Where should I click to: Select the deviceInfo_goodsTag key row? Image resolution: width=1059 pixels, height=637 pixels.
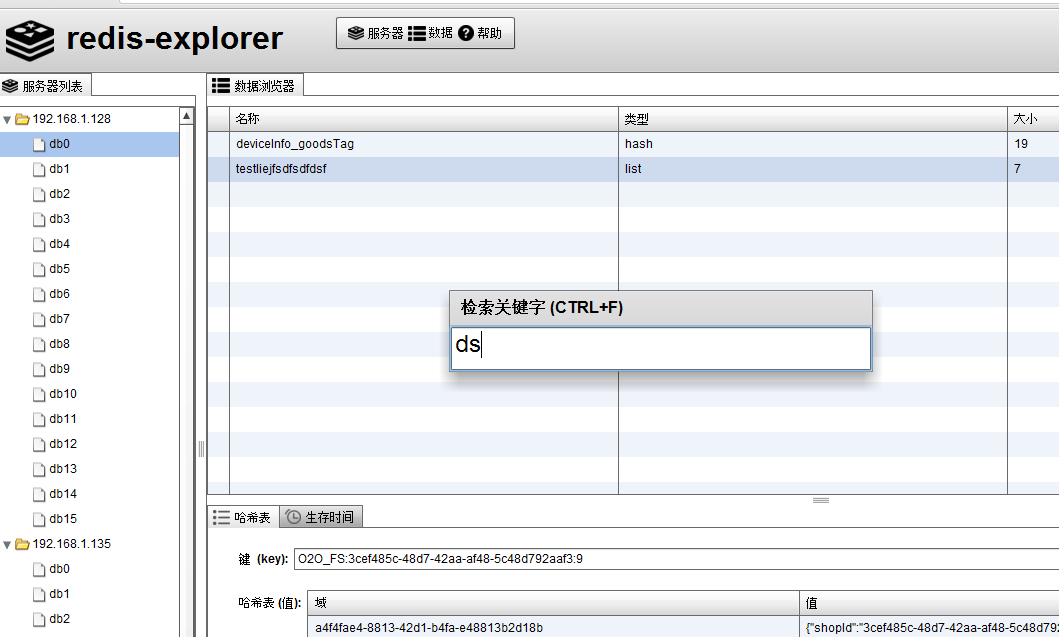(633, 144)
